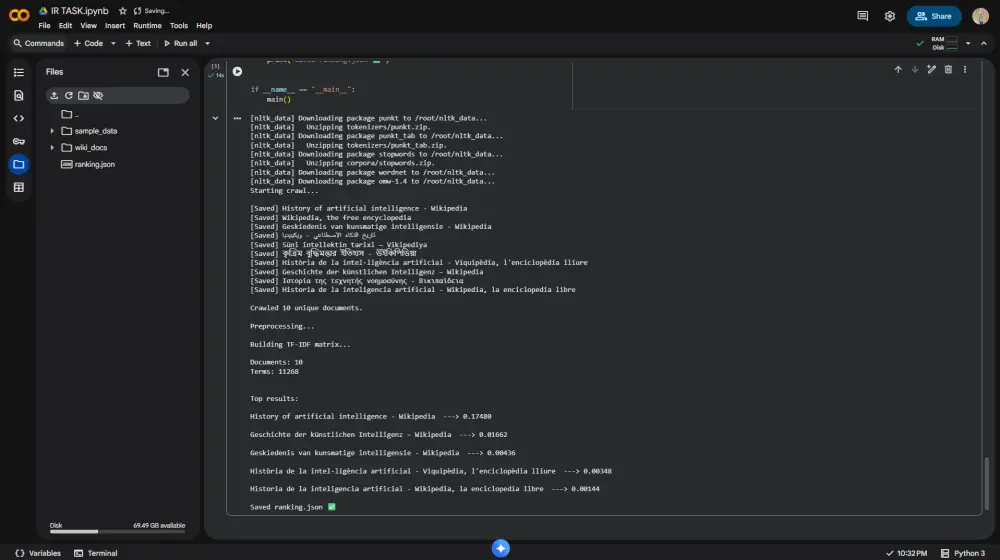Delete the cell with trash icon

coord(948,70)
